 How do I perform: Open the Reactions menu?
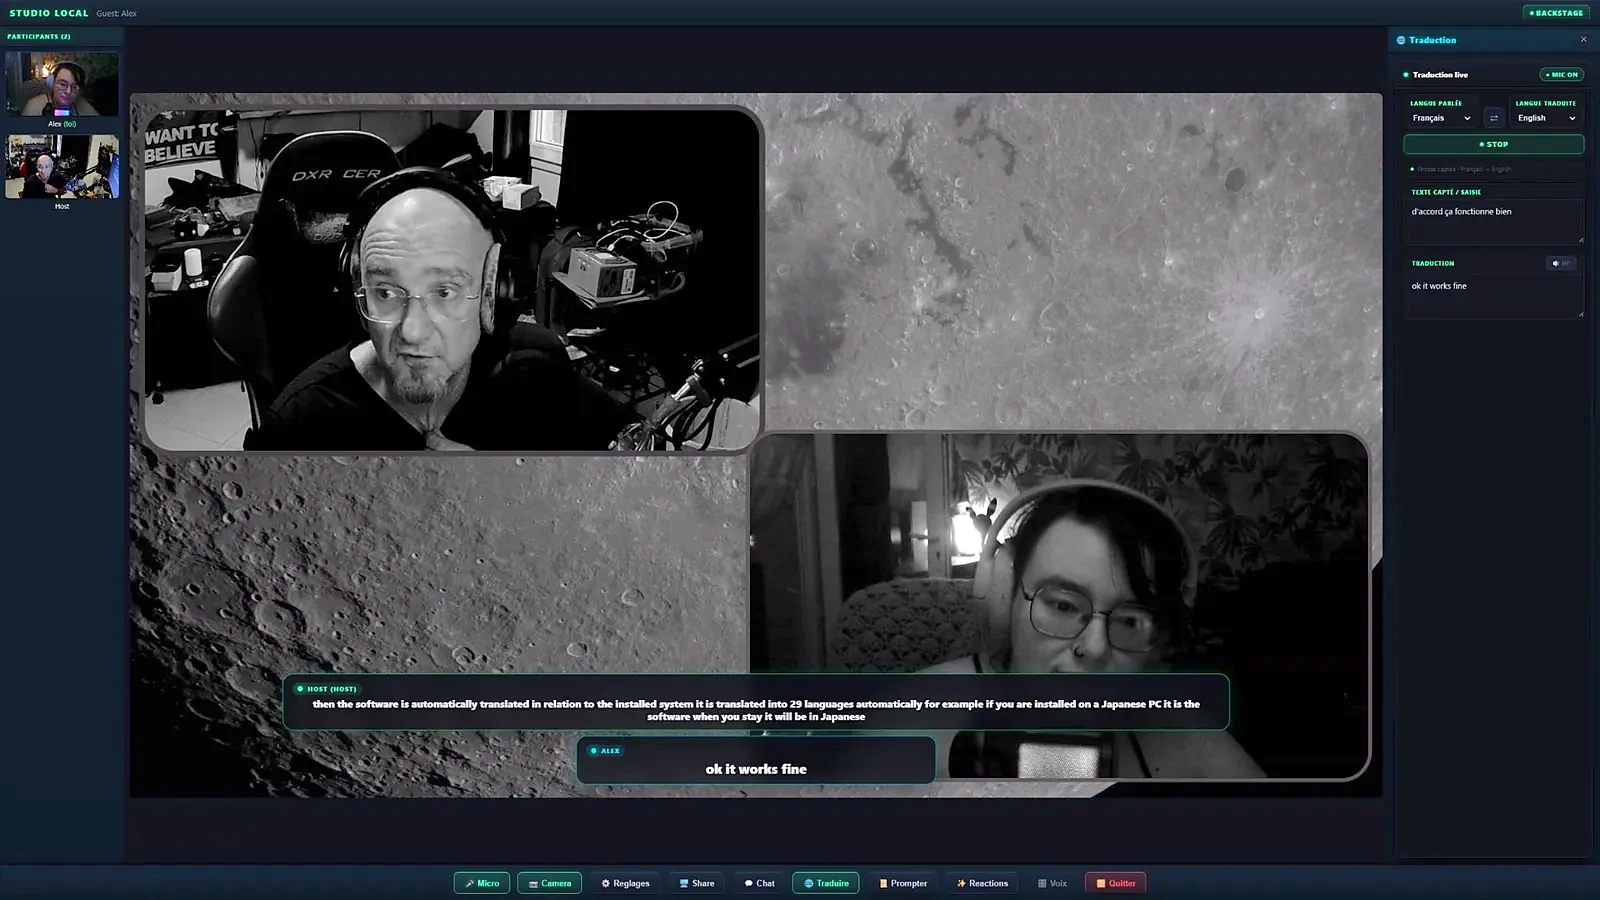pyautogui.click(x=982, y=883)
